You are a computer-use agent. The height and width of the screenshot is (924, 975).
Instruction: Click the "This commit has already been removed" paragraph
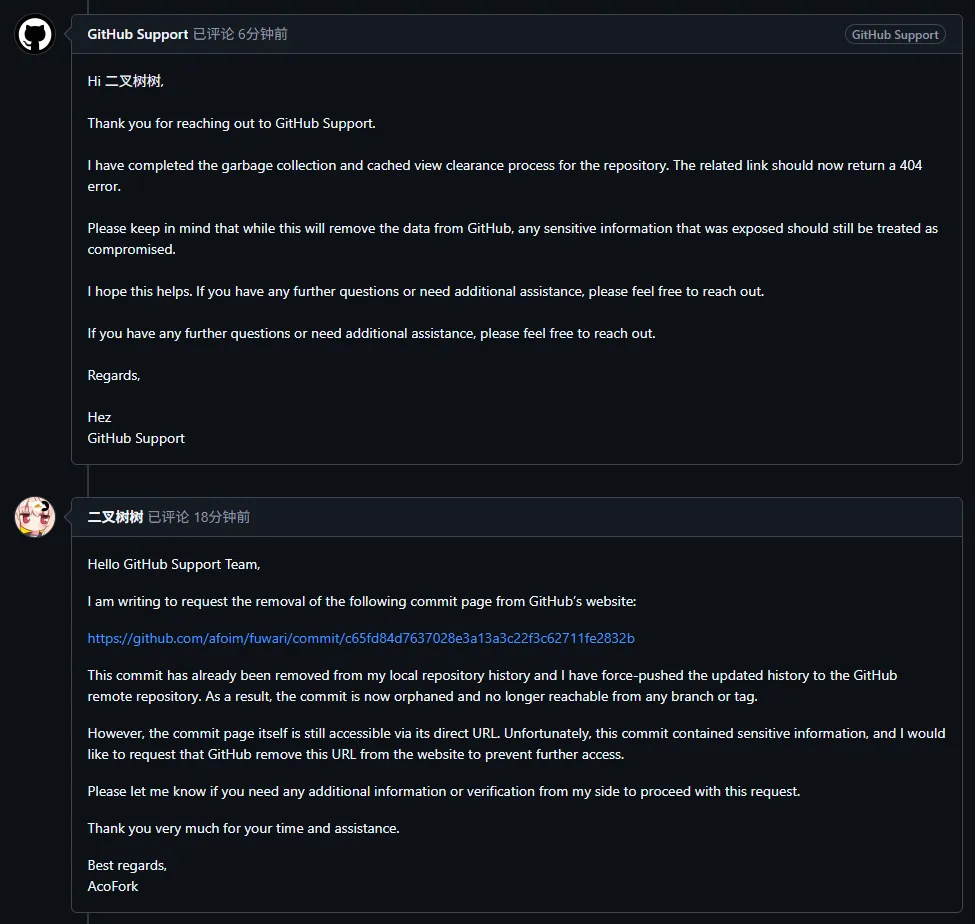pos(492,685)
